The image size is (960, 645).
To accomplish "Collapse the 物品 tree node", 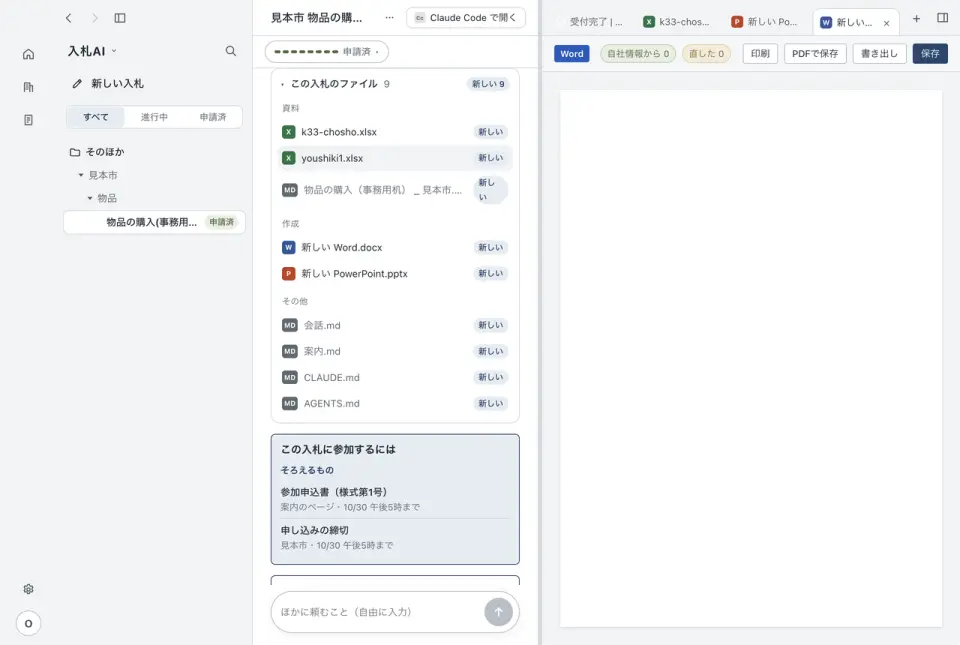I will coord(90,198).
